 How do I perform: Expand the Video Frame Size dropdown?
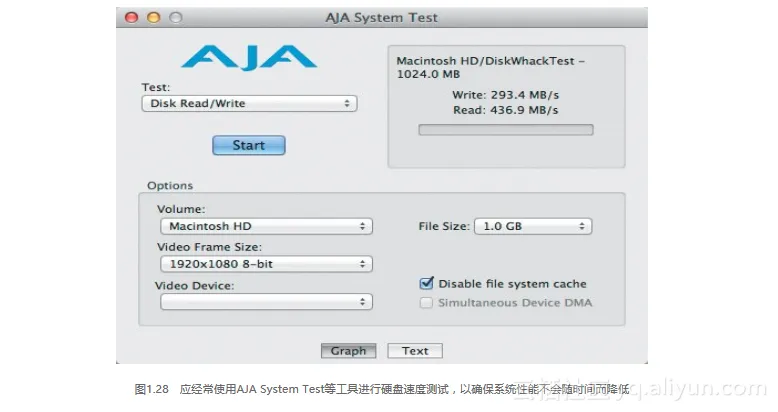click(x=265, y=265)
